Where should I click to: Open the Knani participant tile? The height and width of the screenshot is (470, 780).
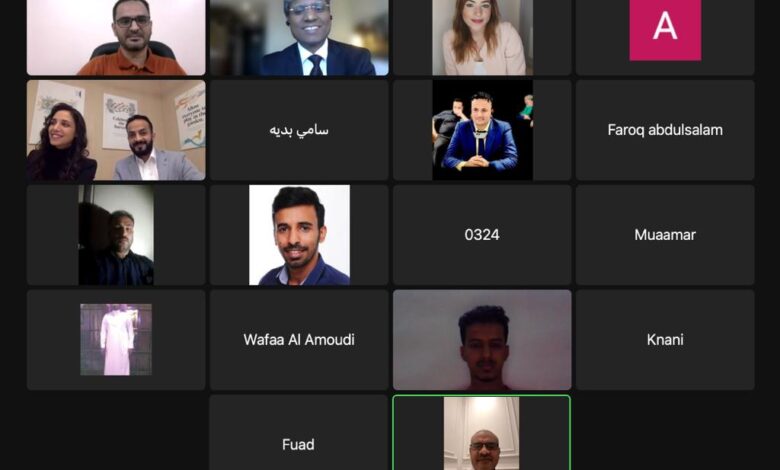(x=665, y=340)
